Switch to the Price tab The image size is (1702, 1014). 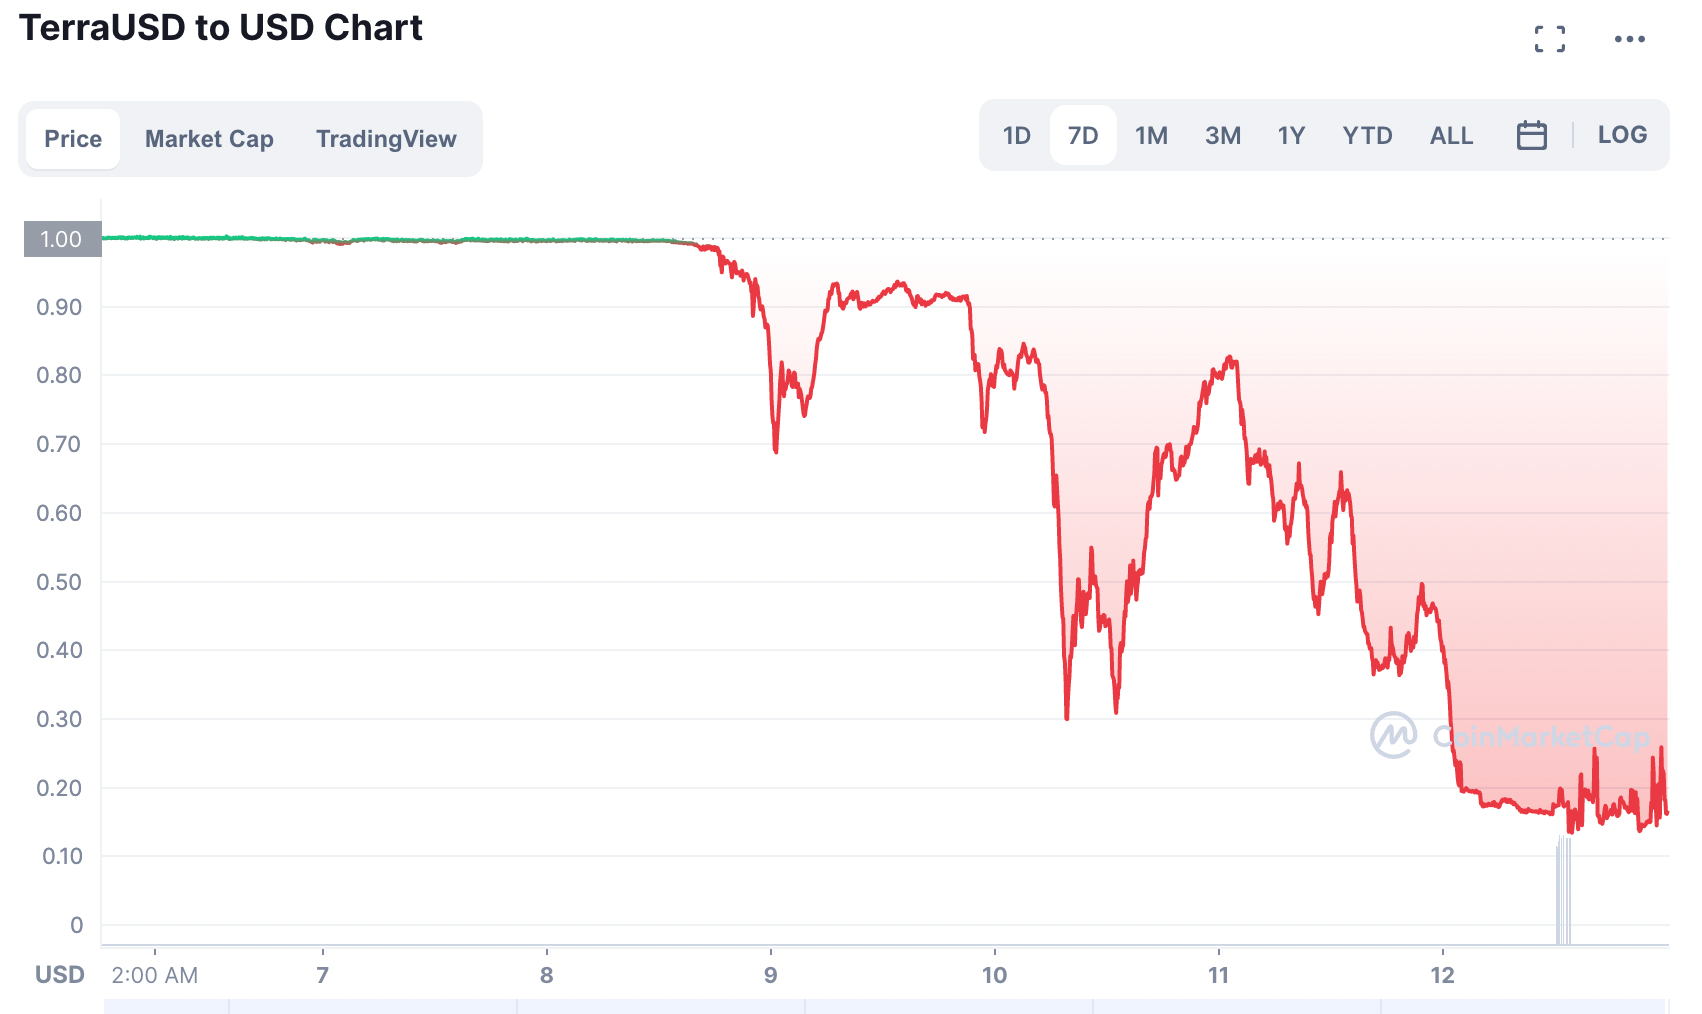point(73,139)
